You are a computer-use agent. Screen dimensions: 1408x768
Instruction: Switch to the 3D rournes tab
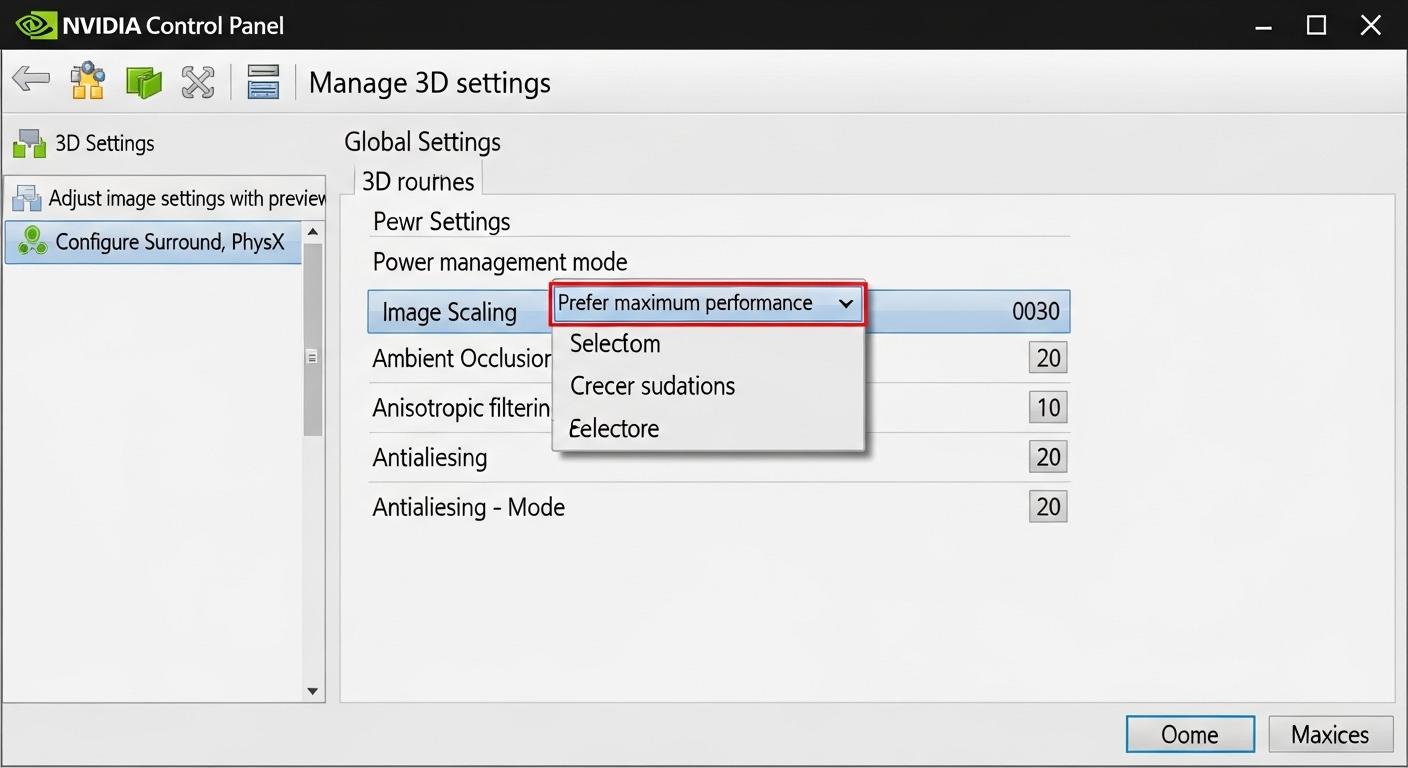coord(418,182)
